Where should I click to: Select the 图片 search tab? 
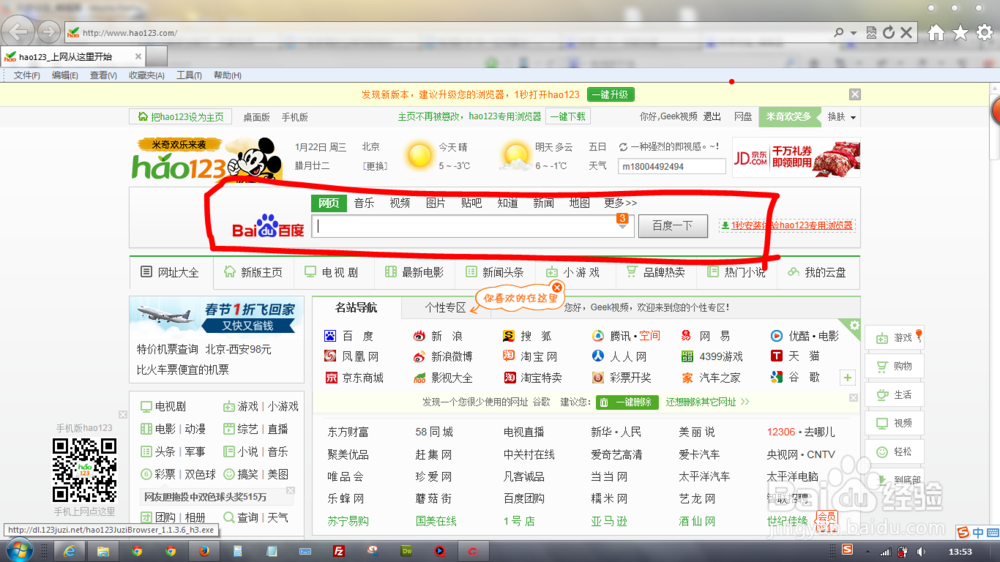436,203
